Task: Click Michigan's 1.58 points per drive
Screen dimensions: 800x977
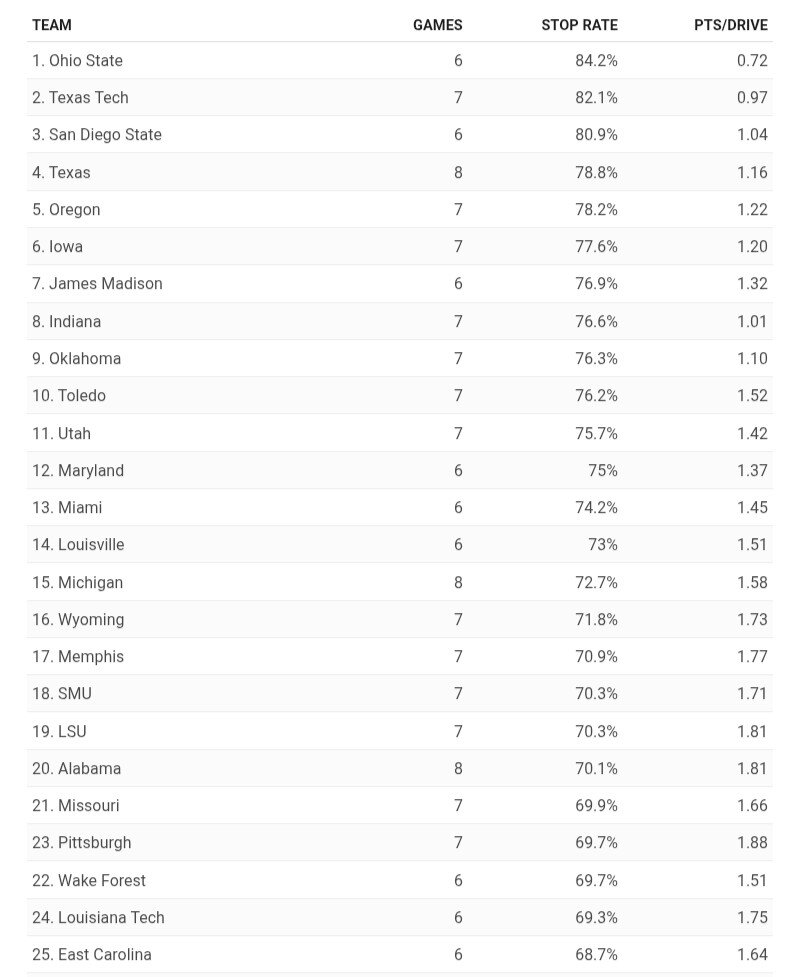Action: coord(752,582)
